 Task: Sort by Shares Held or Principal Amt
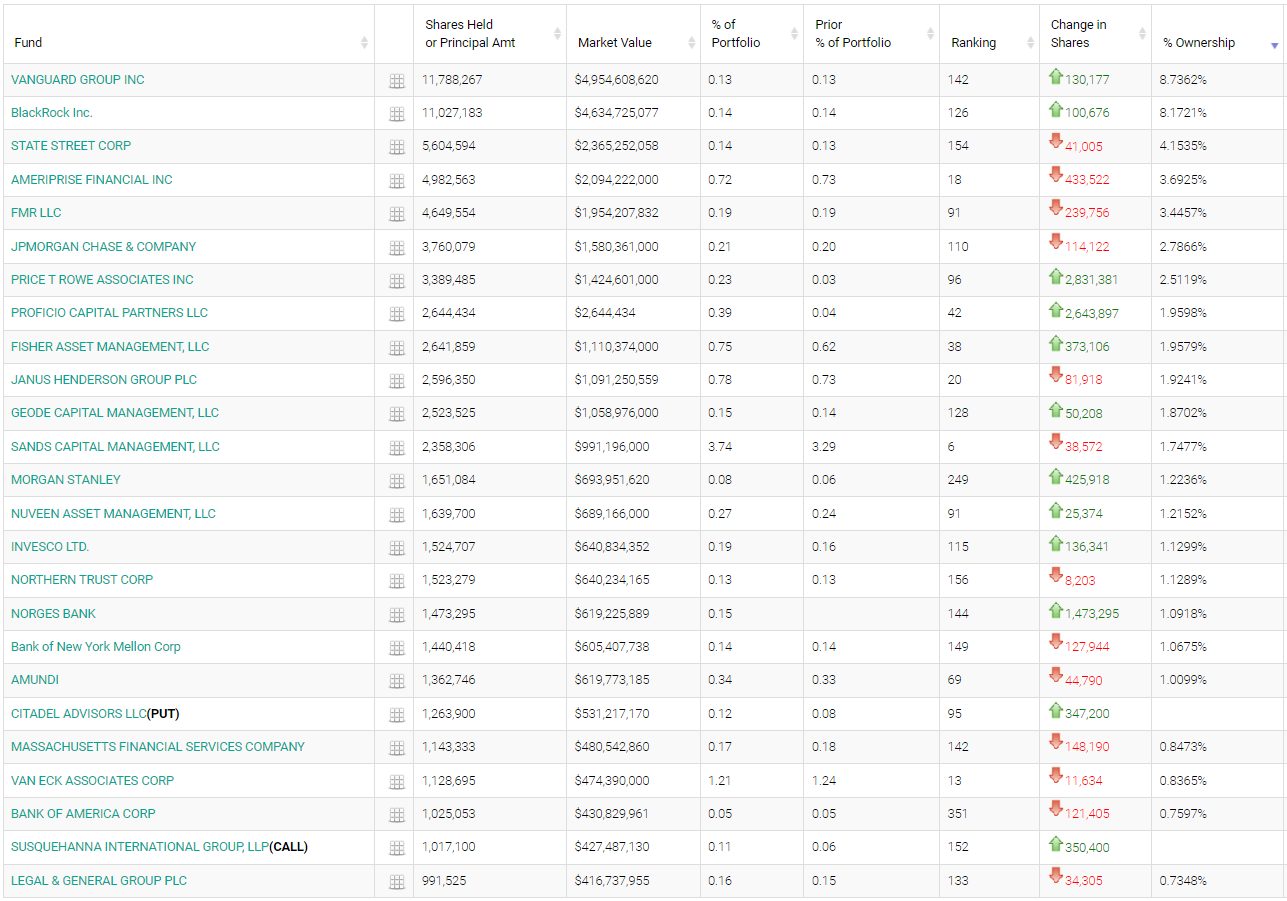(x=489, y=35)
